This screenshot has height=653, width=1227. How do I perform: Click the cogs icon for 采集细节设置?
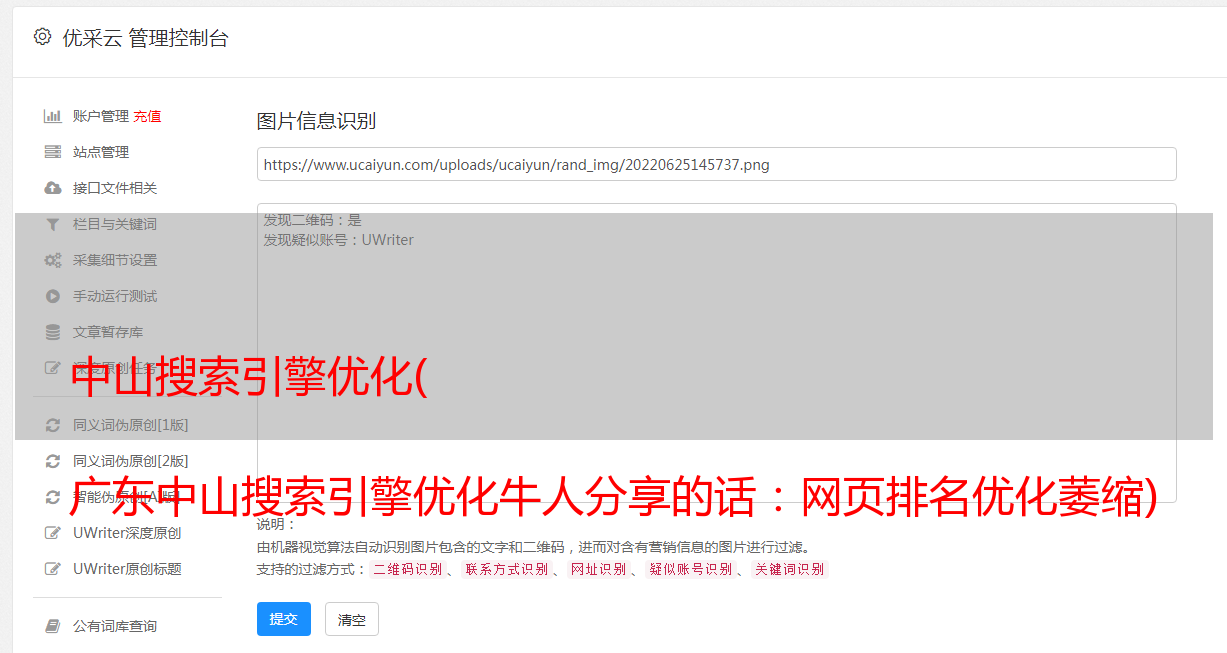tap(53, 260)
